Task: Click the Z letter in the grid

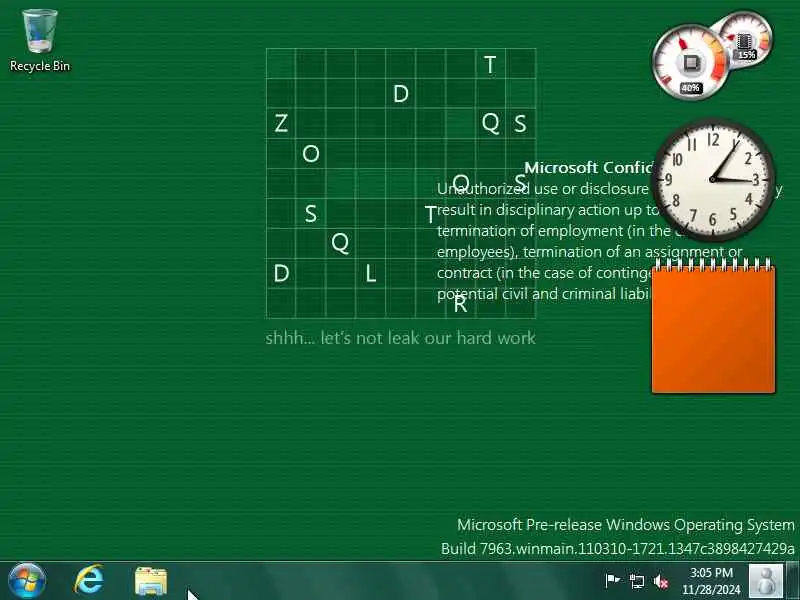Action: click(281, 123)
